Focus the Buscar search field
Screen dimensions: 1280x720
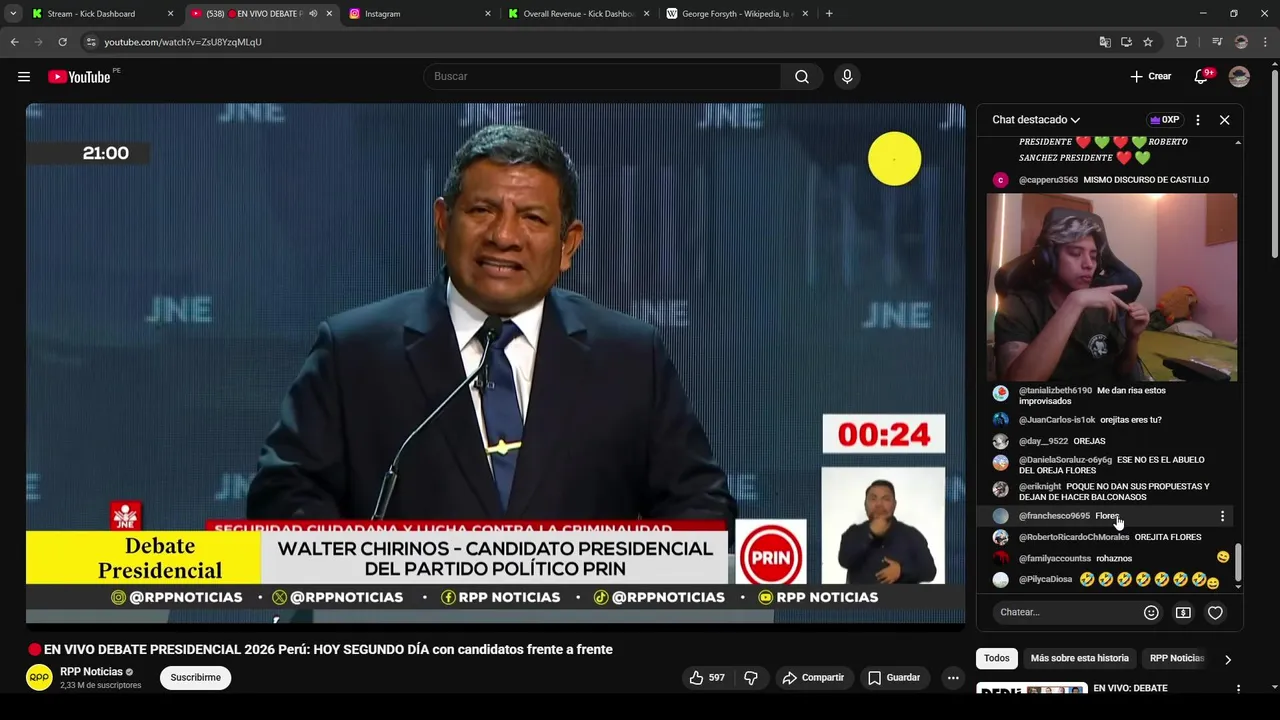pyautogui.click(x=603, y=77)
